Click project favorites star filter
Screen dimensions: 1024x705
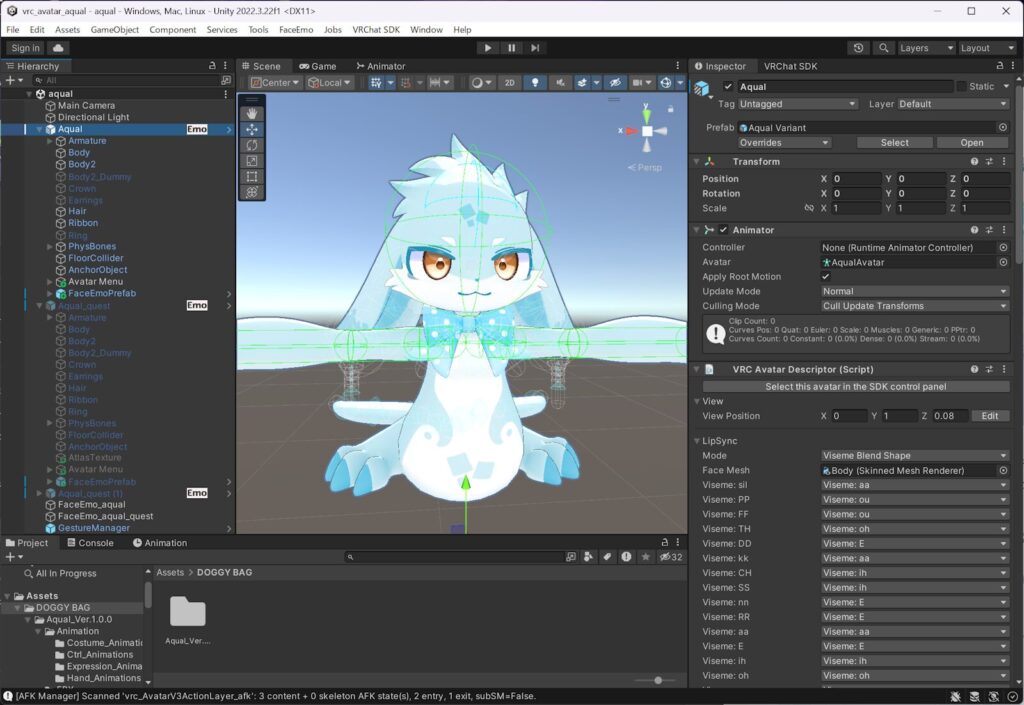pyautogui.click(x=645, y=557)
